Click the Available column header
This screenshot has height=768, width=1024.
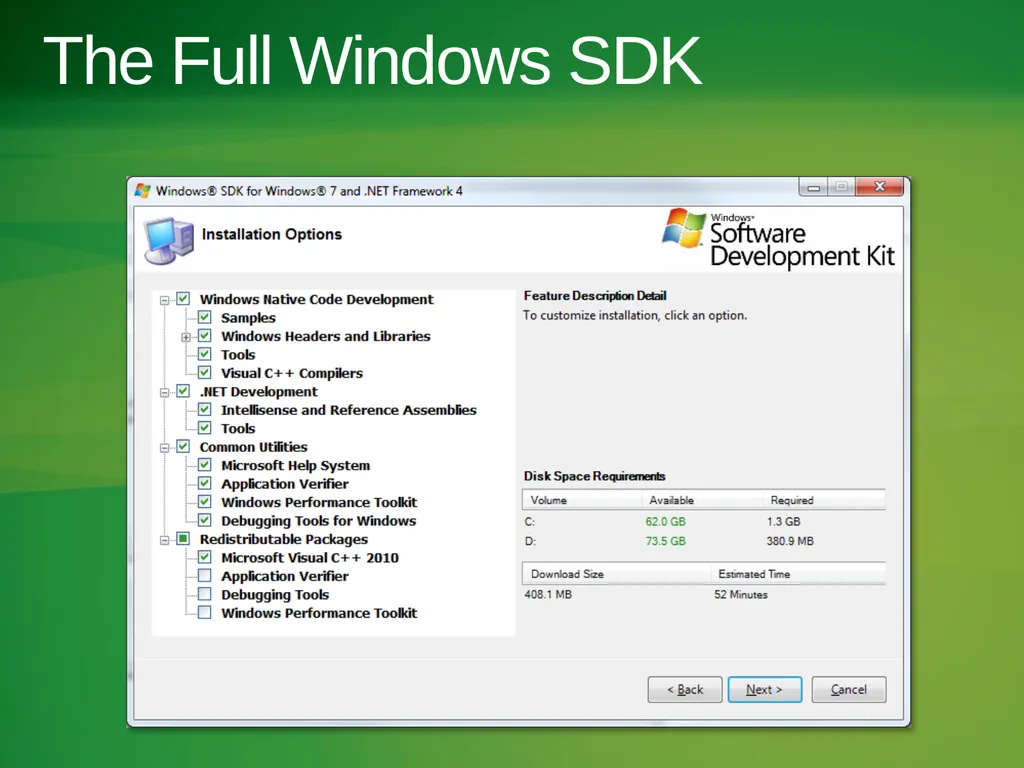click(x=702, y=500)
